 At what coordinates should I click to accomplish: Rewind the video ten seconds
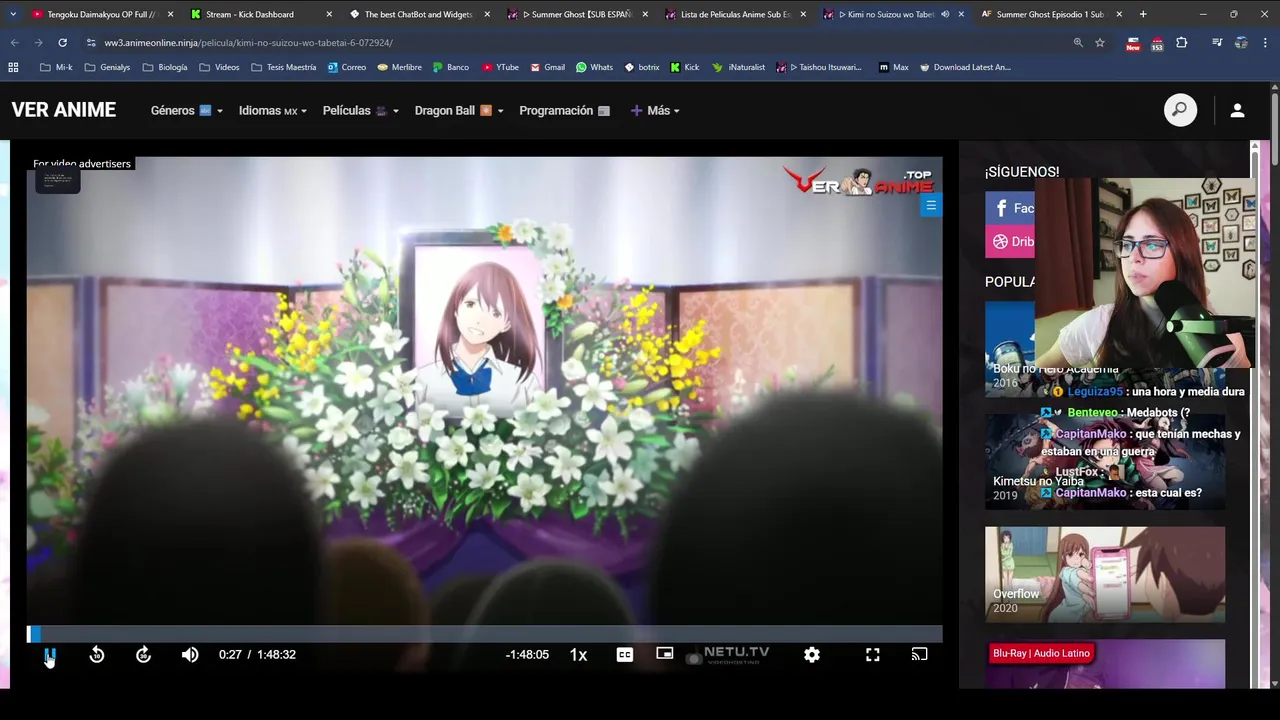click(x=97, y=655)
